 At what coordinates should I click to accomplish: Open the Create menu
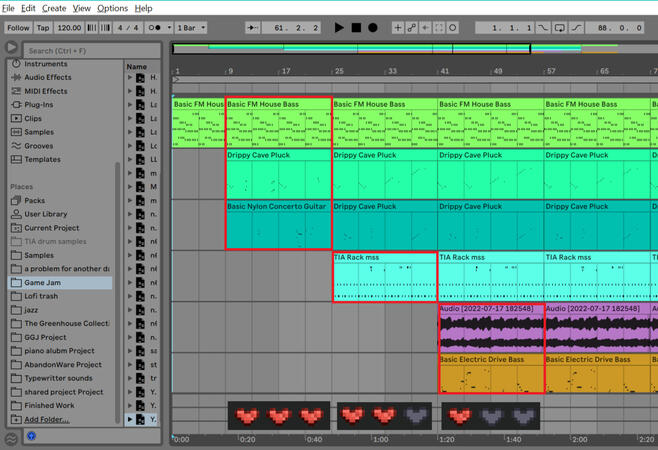click(x=54, y=8)
